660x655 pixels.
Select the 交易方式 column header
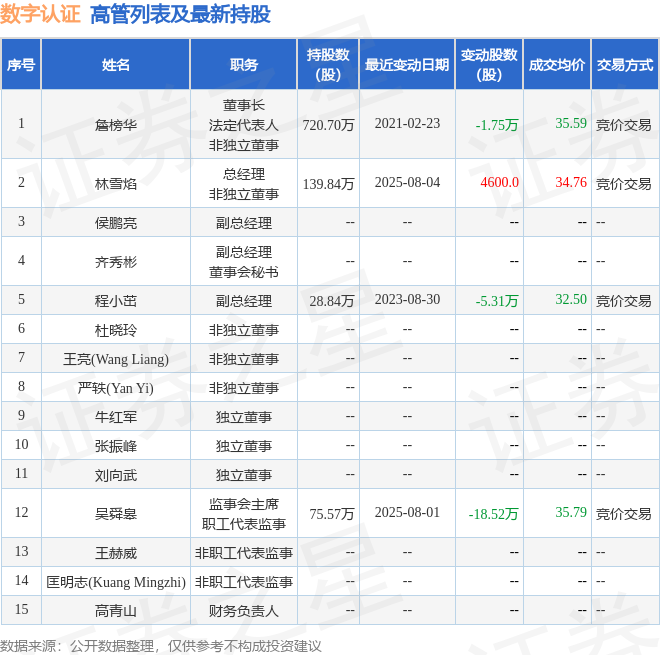click(x=625, y=65)
